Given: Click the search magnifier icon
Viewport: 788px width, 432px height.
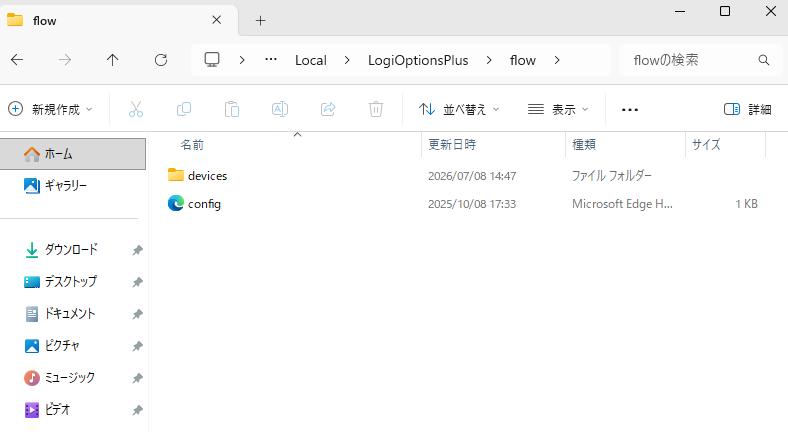Looking at the screenshot, I should click(763, 60).
